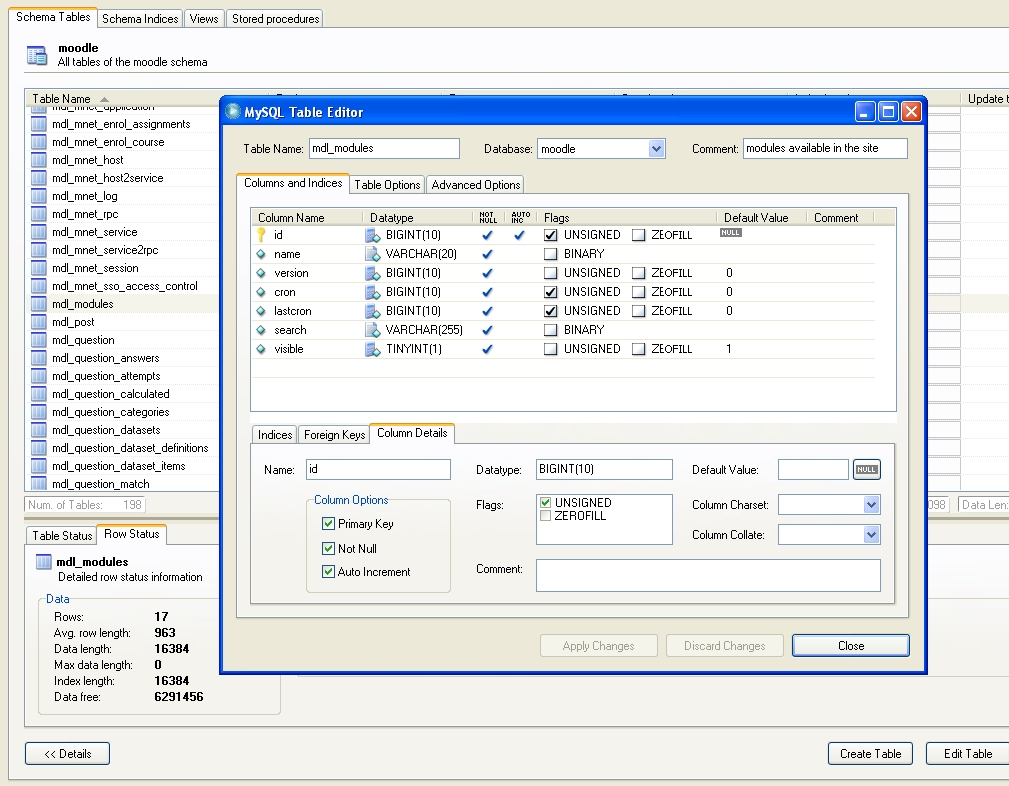Viewport: 1009px width, 786px height.
Task: Click the datatype icon in lastcron column row
Action: coord(372,311)
